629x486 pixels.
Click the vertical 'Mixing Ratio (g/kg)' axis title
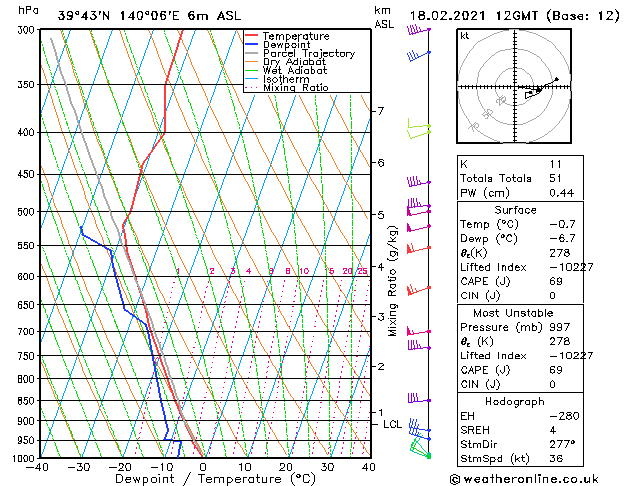[x=392, y=281]
